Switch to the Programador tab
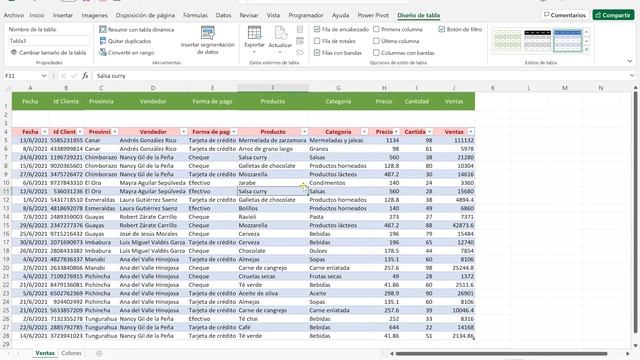This screenshot has width=640, height=360. tap(306, 15)
